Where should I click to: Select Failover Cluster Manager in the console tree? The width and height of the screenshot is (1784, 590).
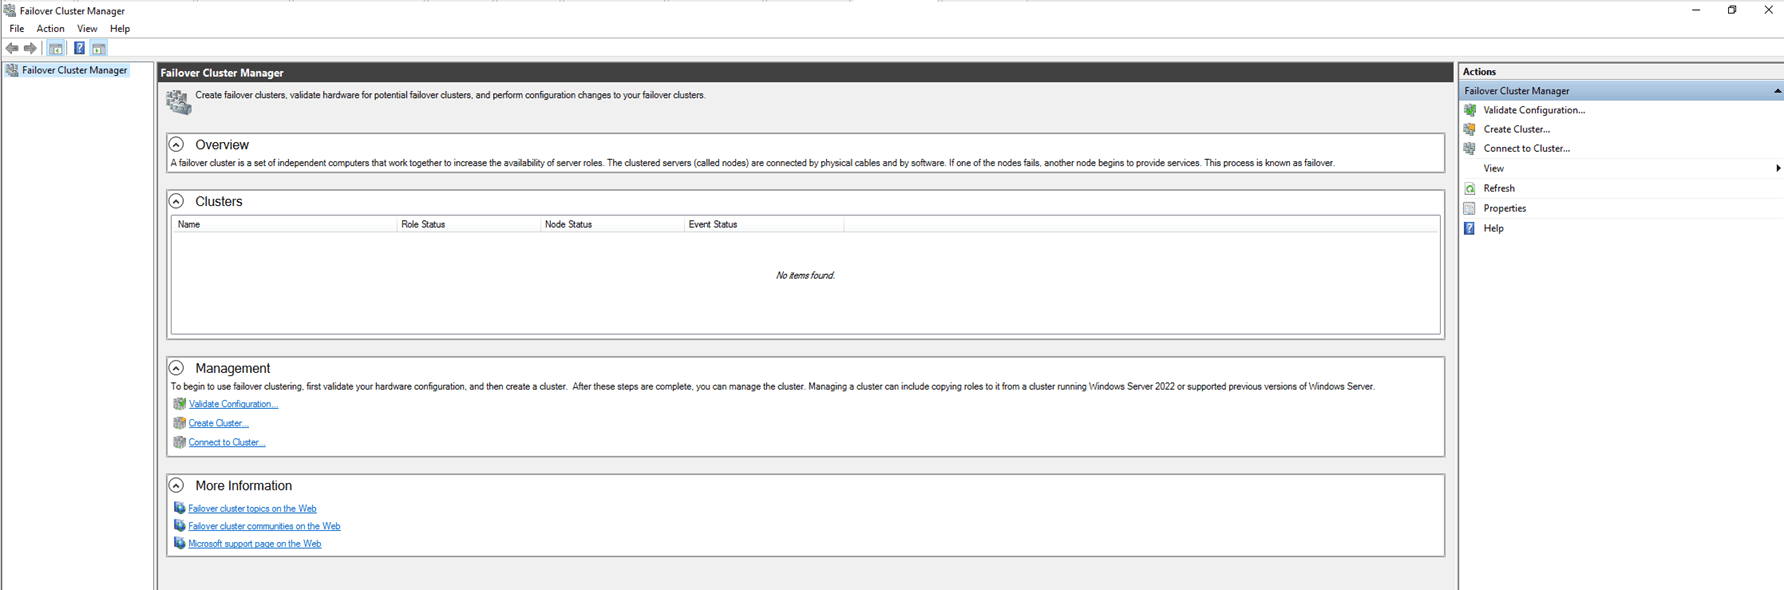point(75,70)
